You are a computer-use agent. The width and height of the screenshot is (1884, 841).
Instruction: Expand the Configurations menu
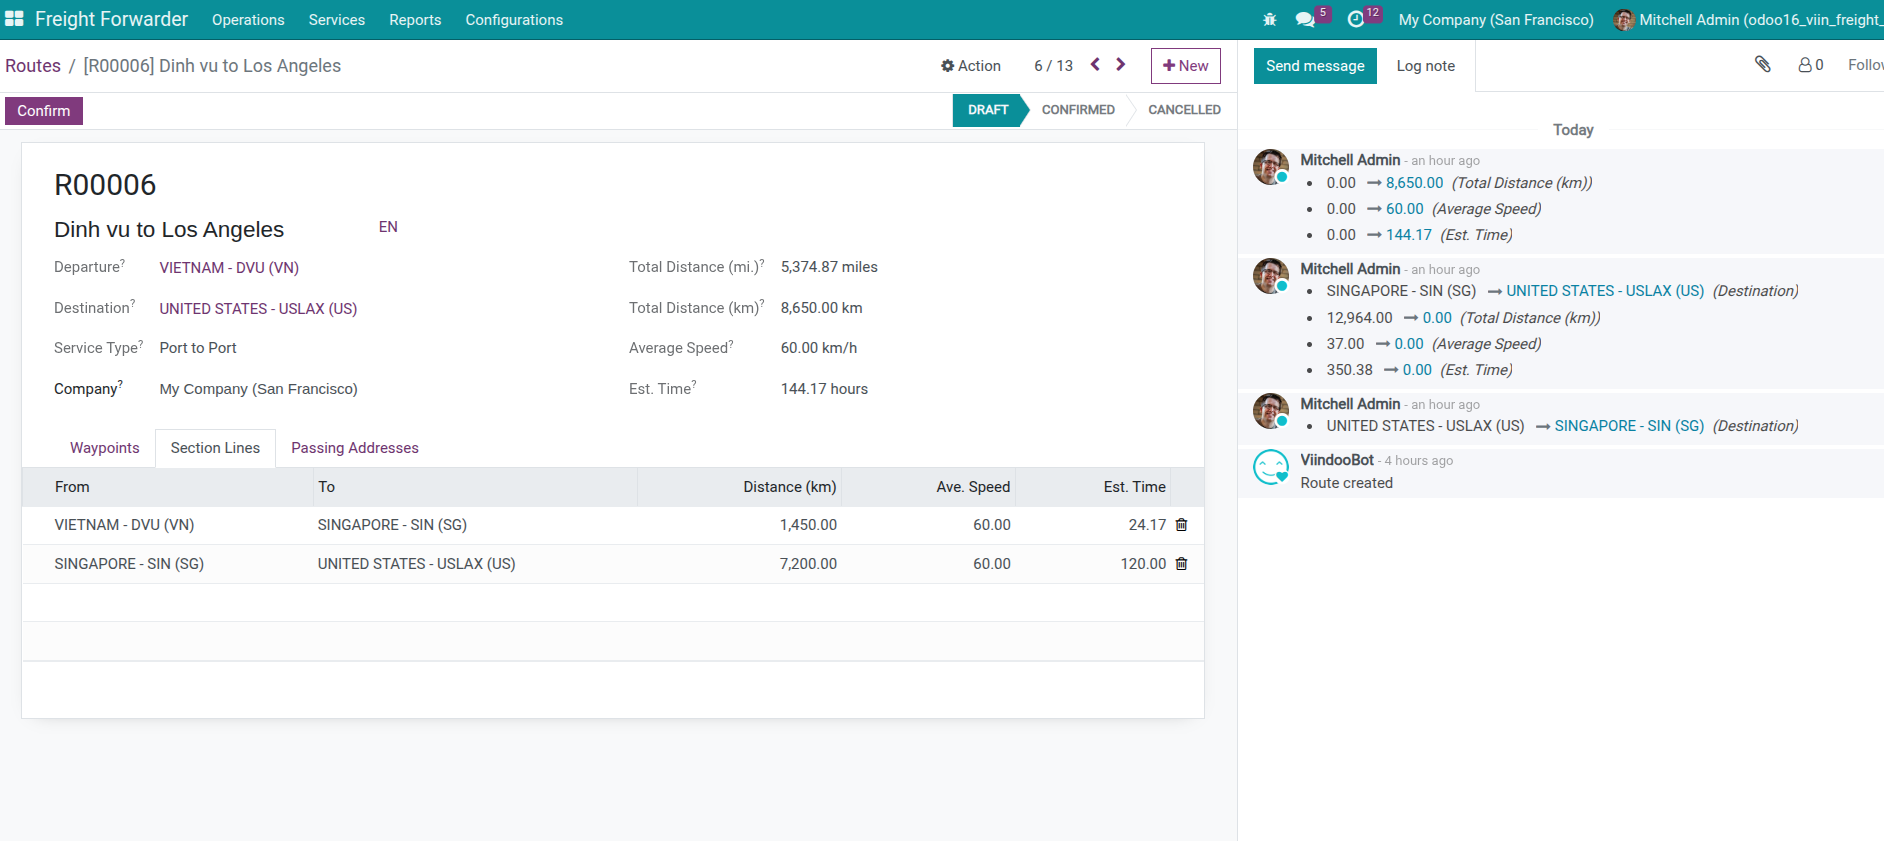(x=514, y=20)
